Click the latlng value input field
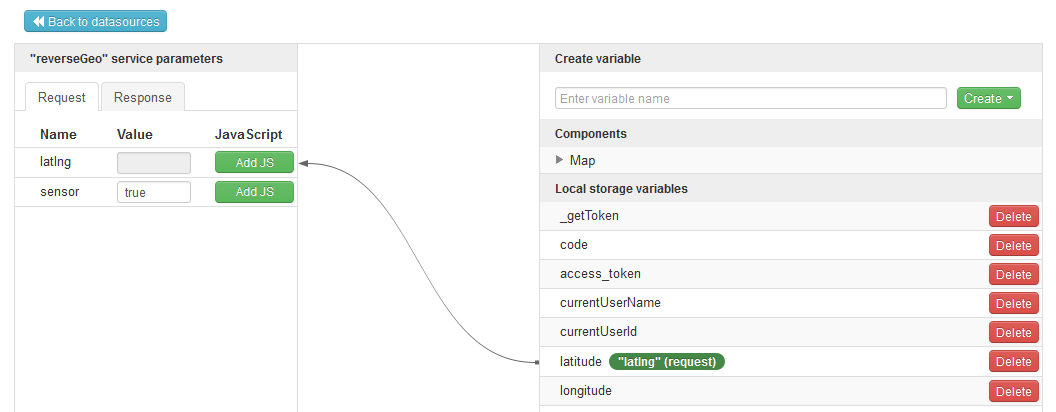 click(x=154, y=163)
